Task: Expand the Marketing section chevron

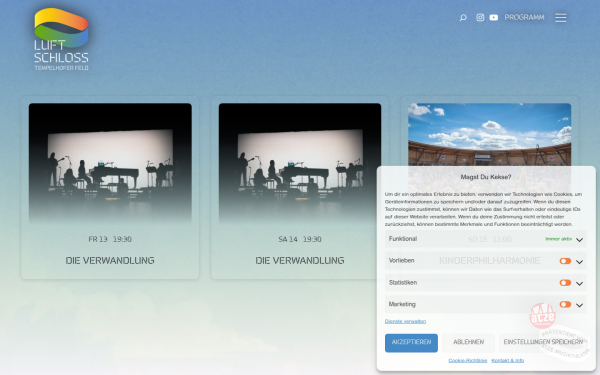Action: pyautogui.click(x=579, y=305)
